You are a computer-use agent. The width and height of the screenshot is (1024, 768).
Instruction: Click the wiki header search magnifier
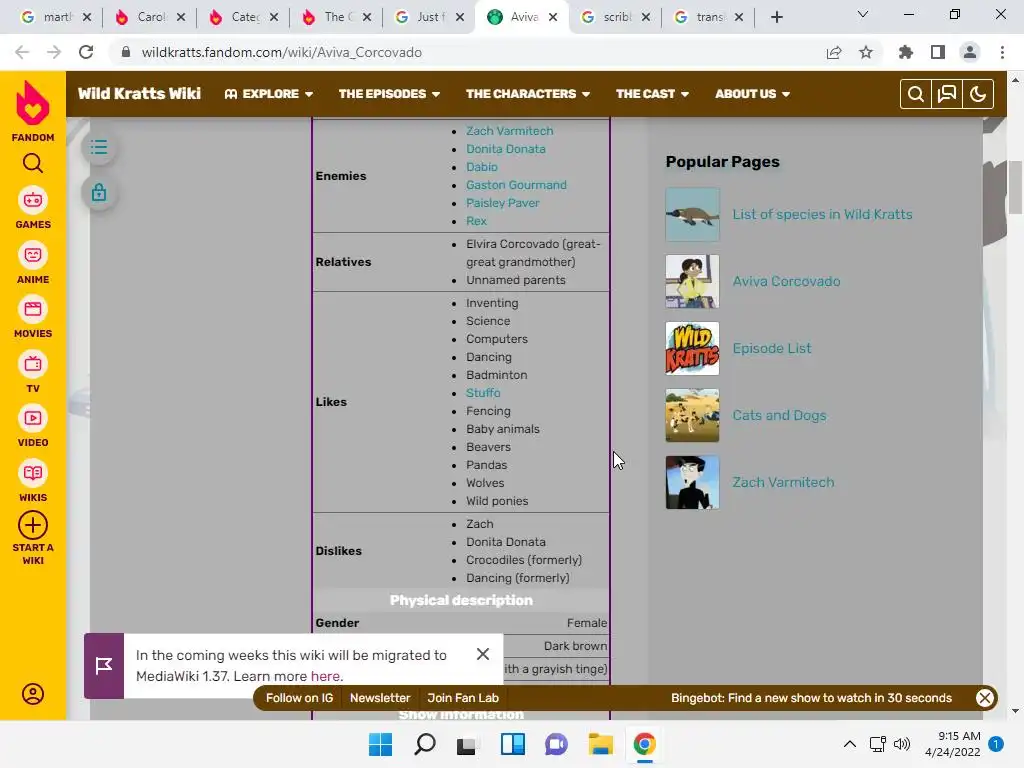916,94
